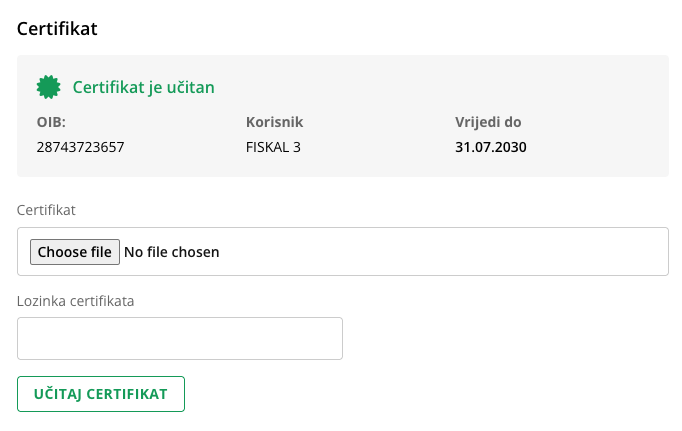This screenshot has height=431, width=682.
Task: Click the UČITAJ CERTIFIKAT button
Action: tap(101, 394)
